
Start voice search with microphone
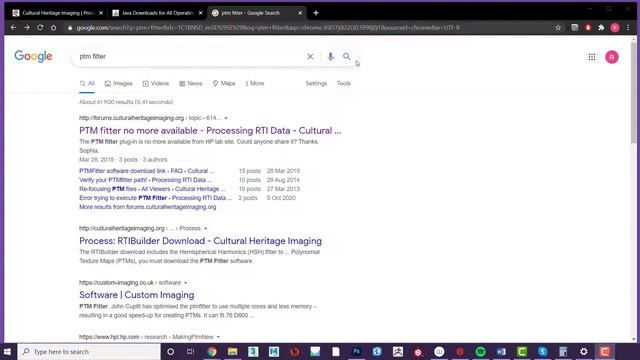click(x=330, y=57)
